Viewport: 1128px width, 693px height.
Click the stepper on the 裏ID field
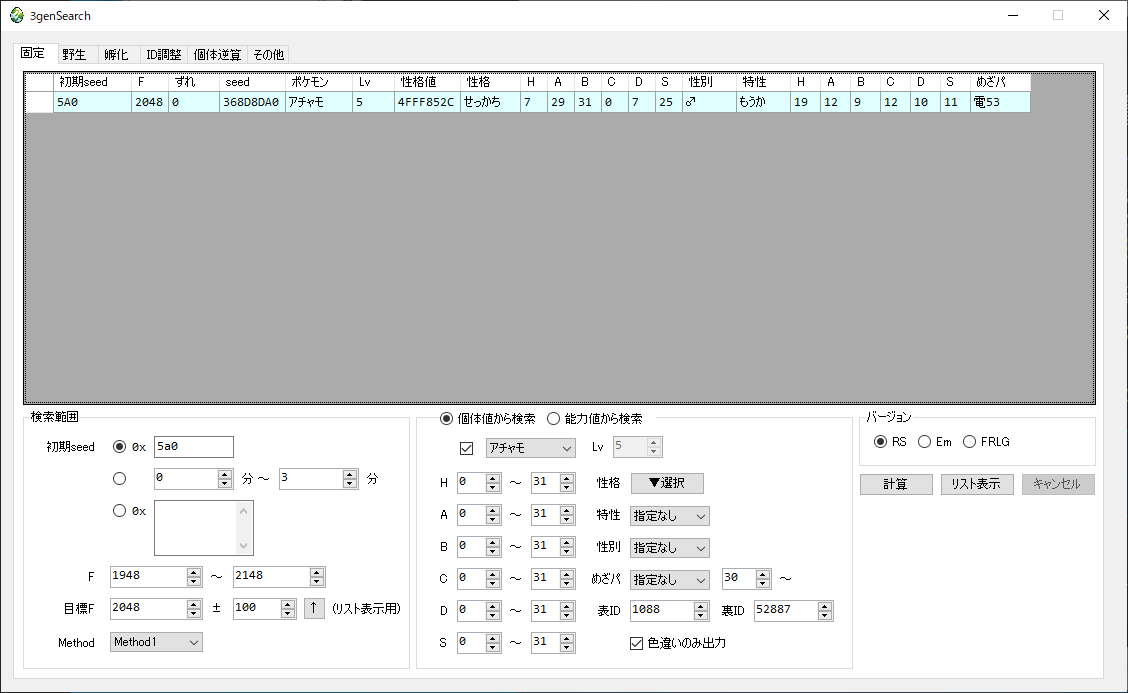[825, 610]
